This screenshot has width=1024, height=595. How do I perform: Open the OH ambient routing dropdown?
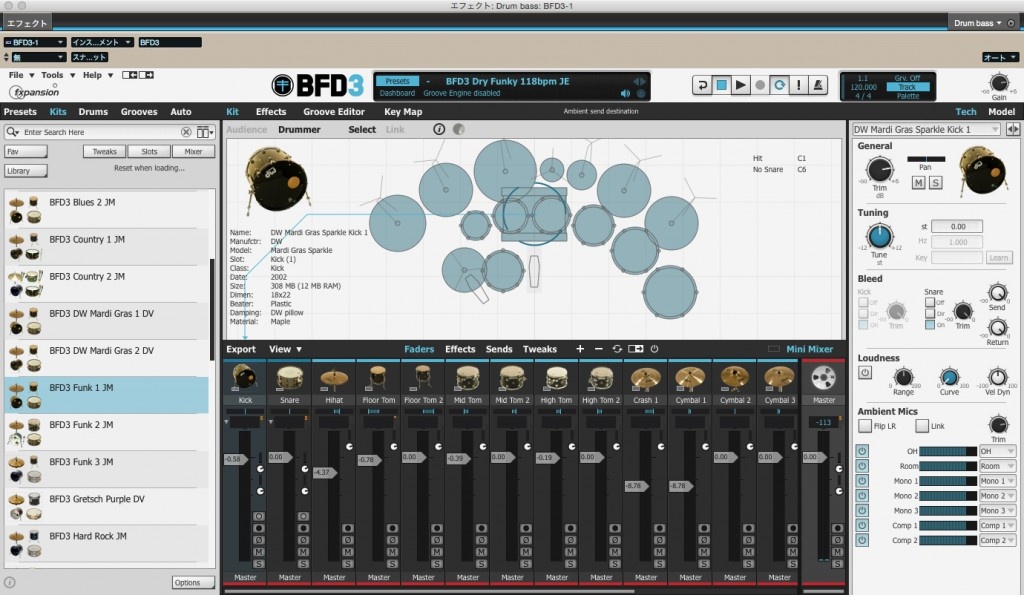click(997, 451)
